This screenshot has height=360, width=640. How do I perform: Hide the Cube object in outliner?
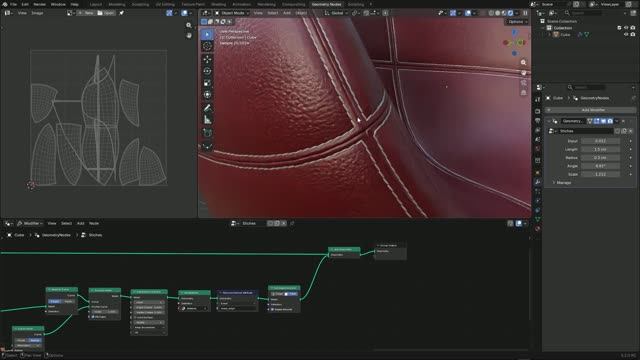[626, 35]
